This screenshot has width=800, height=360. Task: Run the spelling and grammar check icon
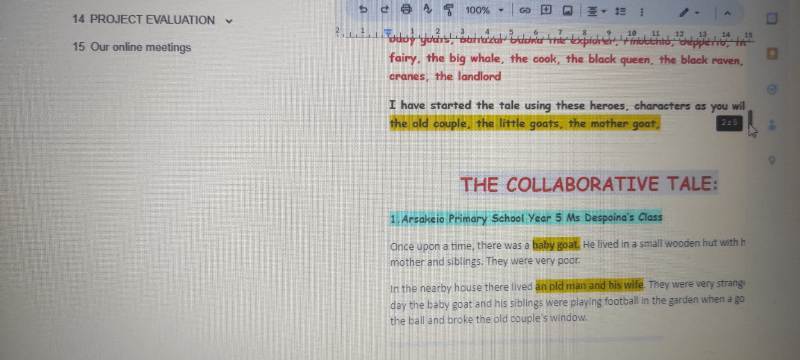point(427,9)
